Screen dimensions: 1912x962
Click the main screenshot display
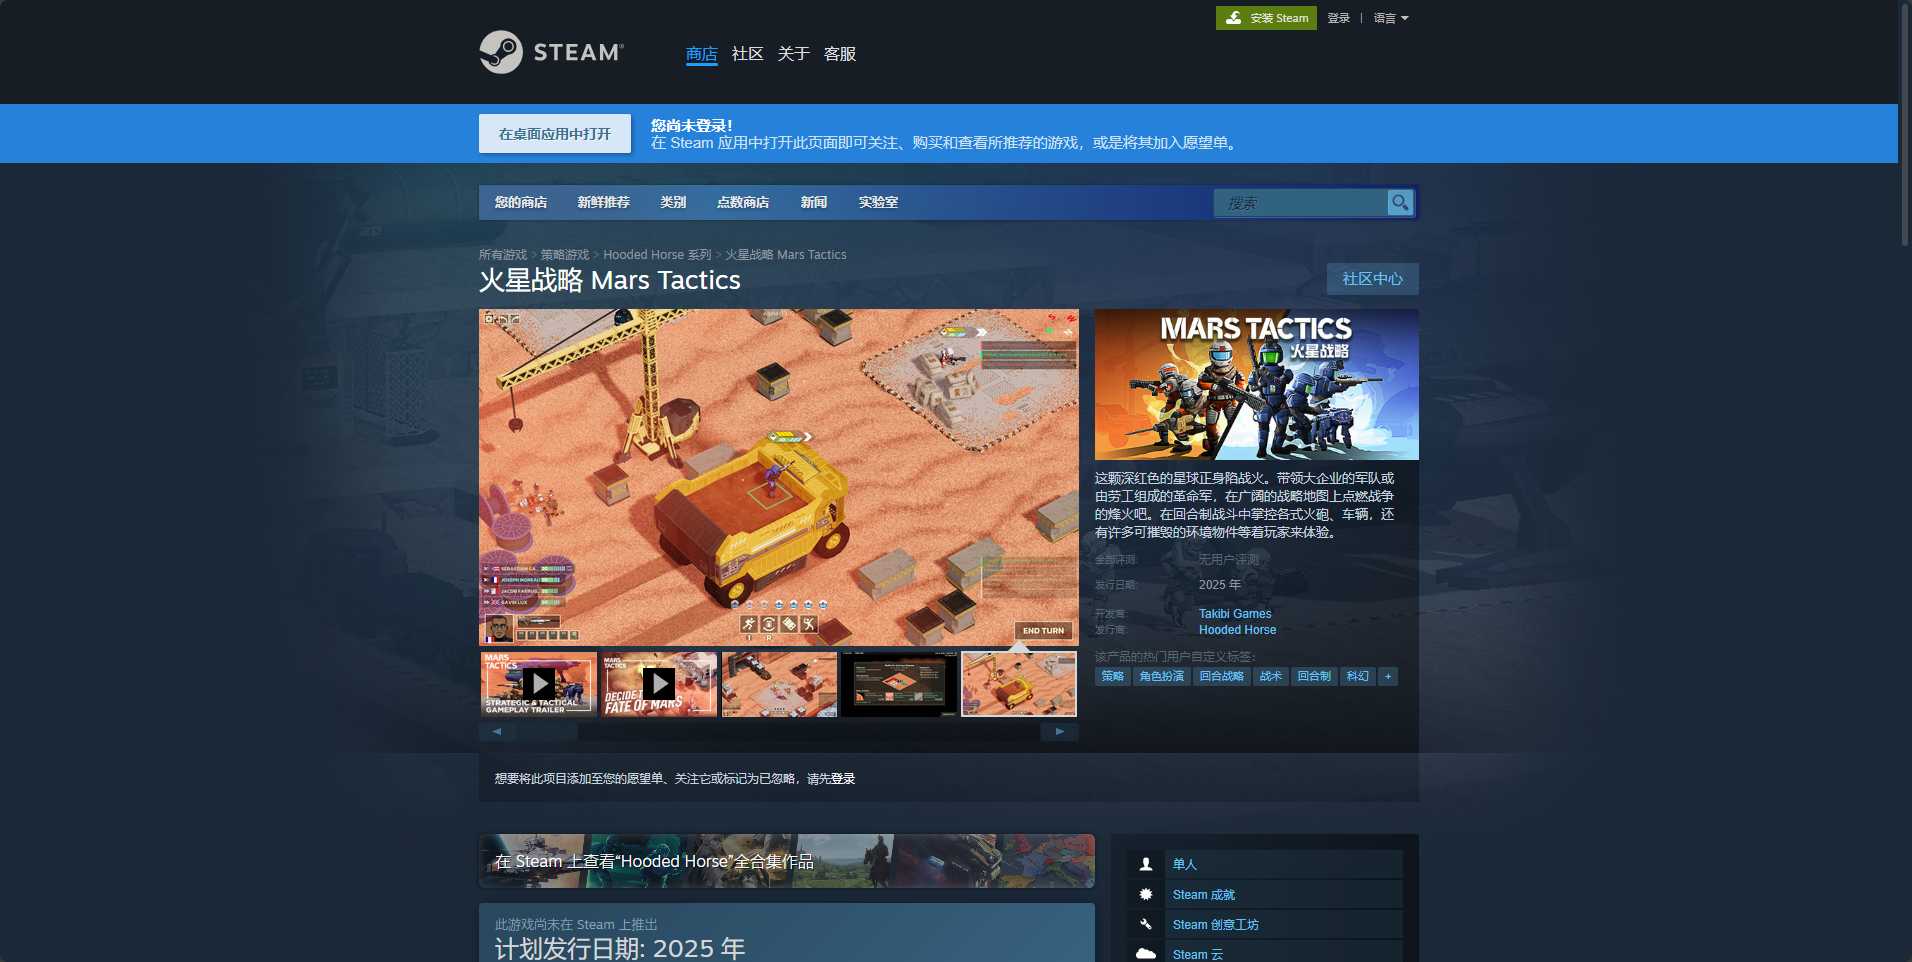click(x=779, y=477)
